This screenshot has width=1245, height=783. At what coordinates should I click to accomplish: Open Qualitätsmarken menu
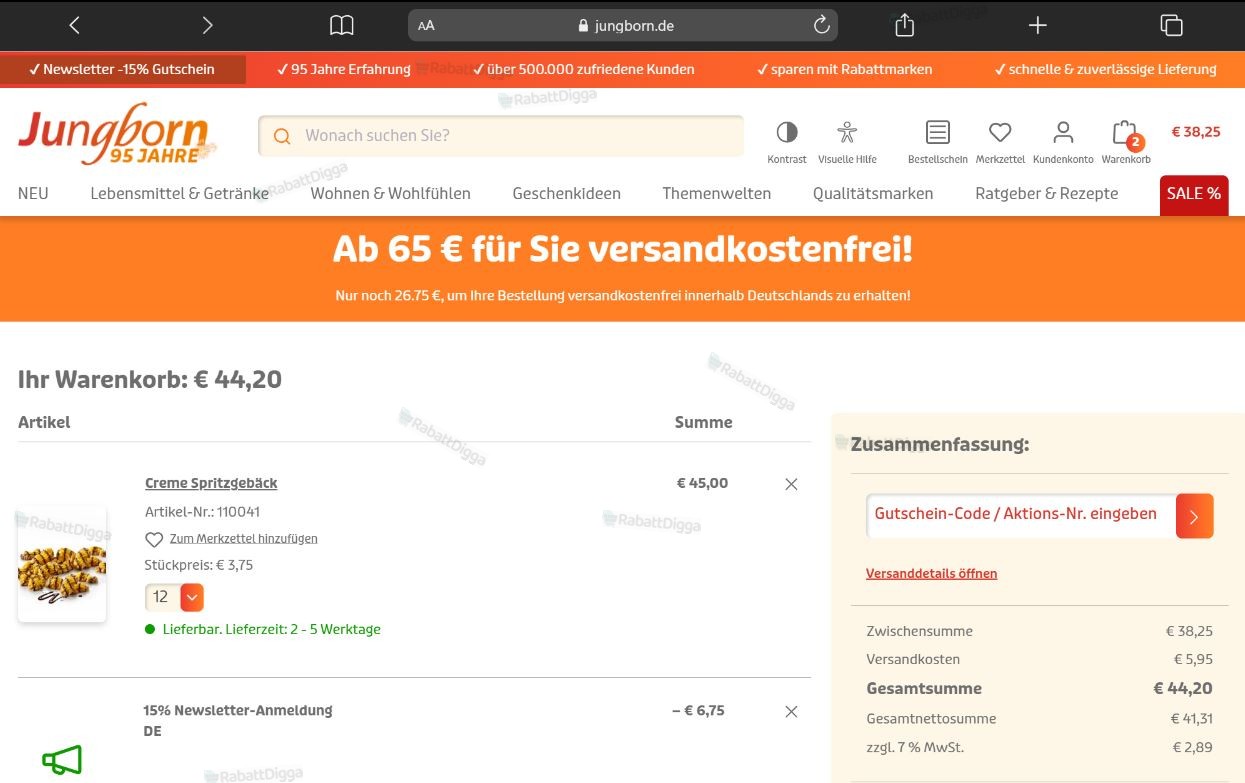pos(873,193)
